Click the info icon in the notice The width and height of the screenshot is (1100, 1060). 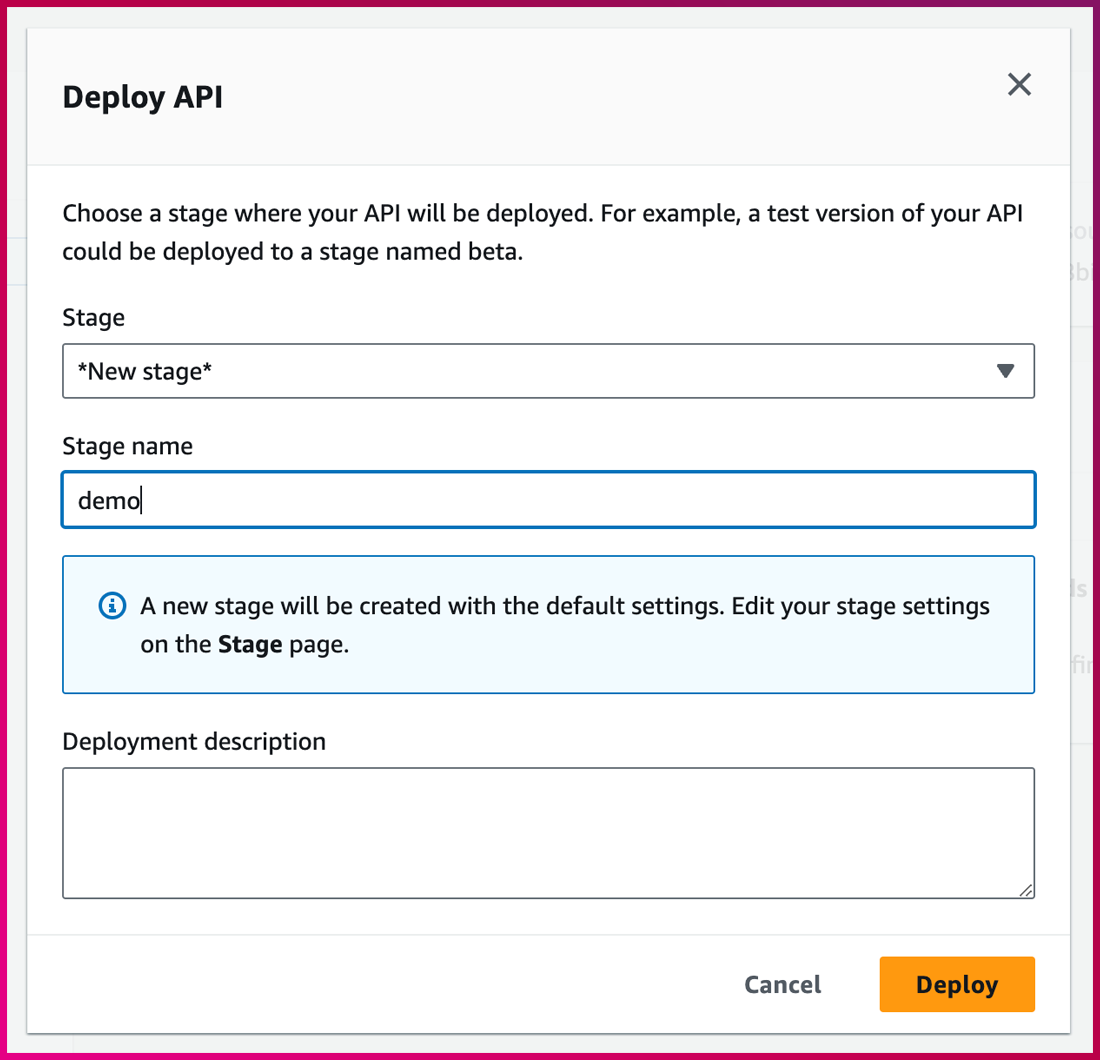click(113, 606)
